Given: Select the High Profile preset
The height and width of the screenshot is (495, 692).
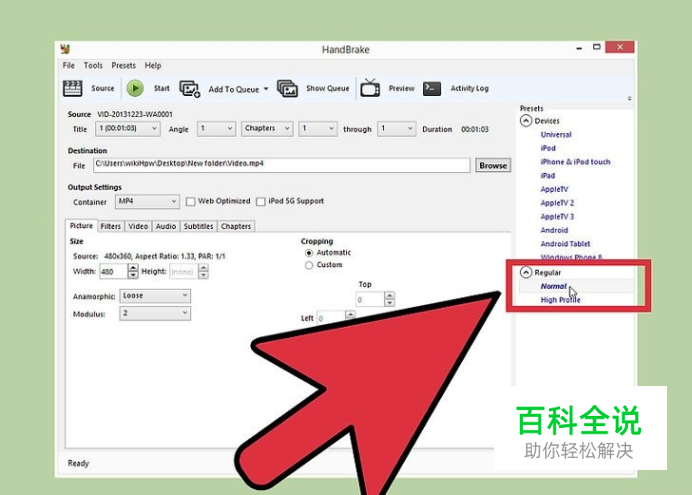Looking at the screenshot, I should tap(560, 300).
